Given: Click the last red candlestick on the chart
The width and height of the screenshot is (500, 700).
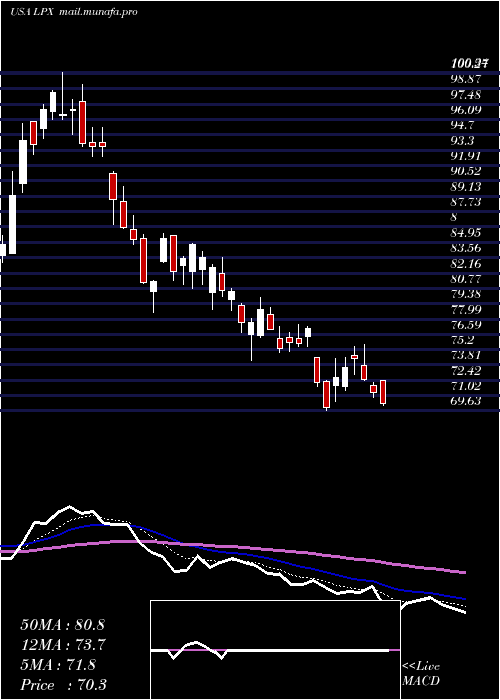Looking at the screenshot, I should pos(383,392).
